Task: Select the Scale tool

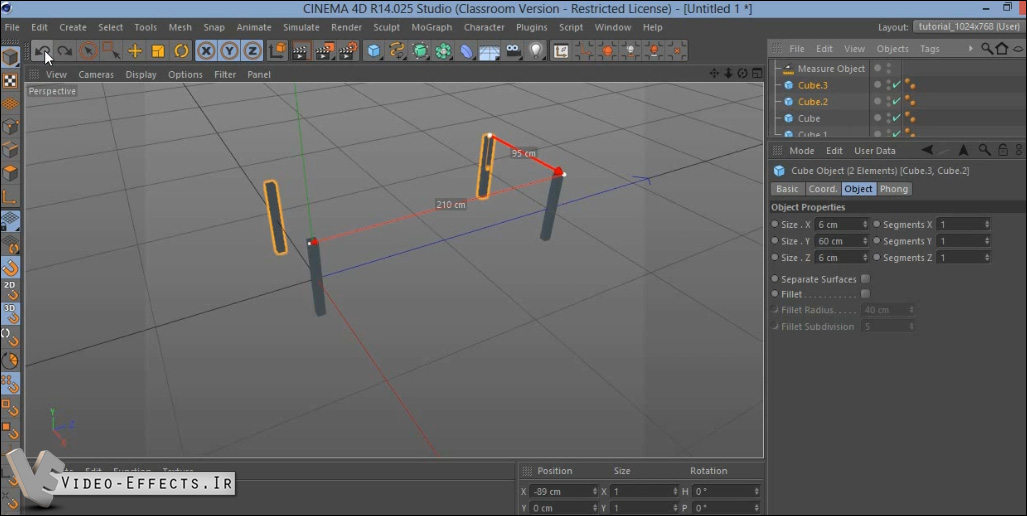Action: click(158, 50)
